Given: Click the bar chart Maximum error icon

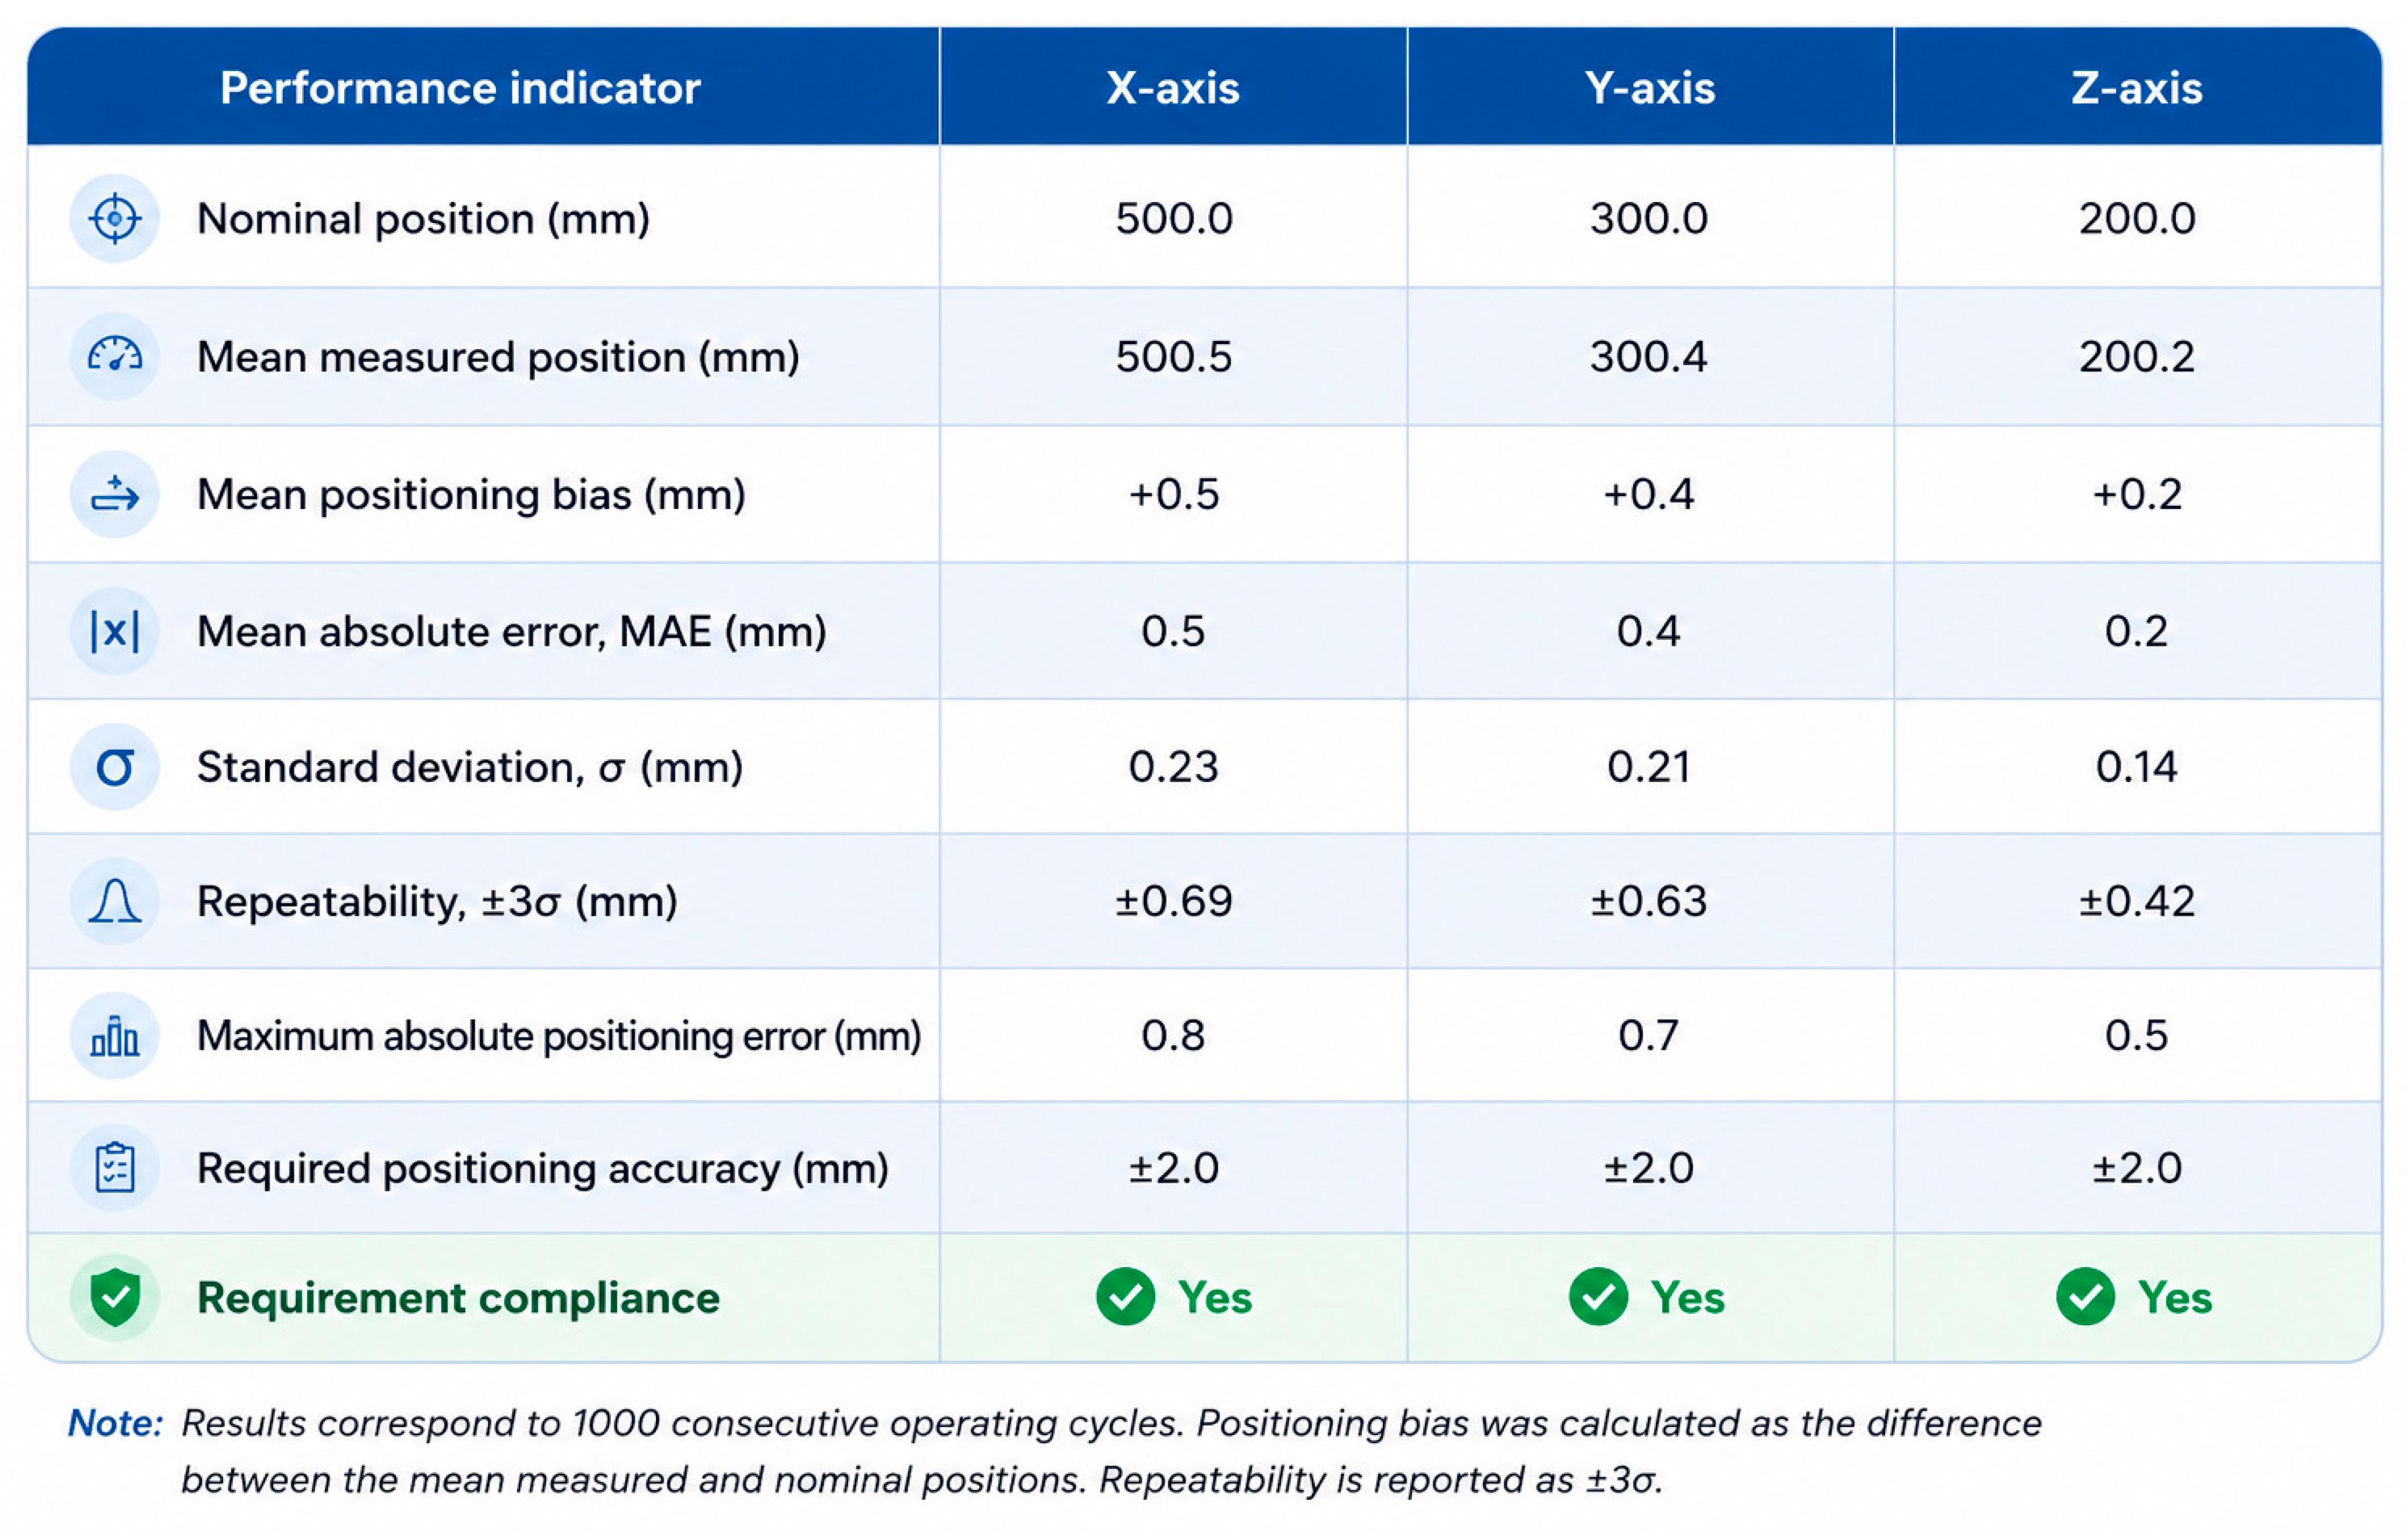Looking at the screenshot, I should [x=114, y=1035].
